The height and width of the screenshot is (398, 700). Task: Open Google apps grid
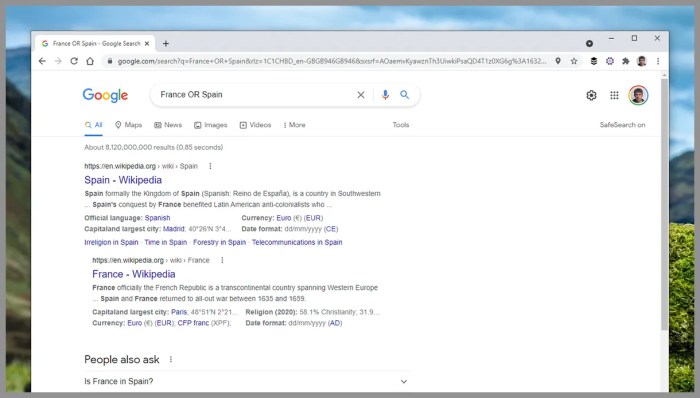(614, 95)
